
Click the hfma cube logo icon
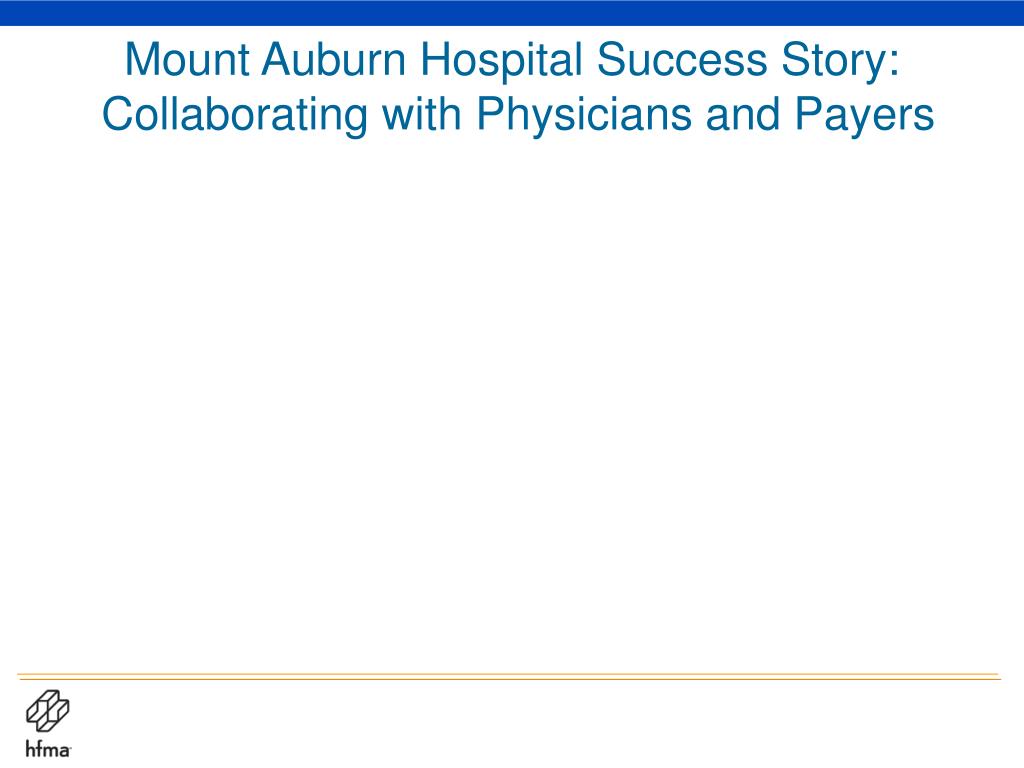48,711
